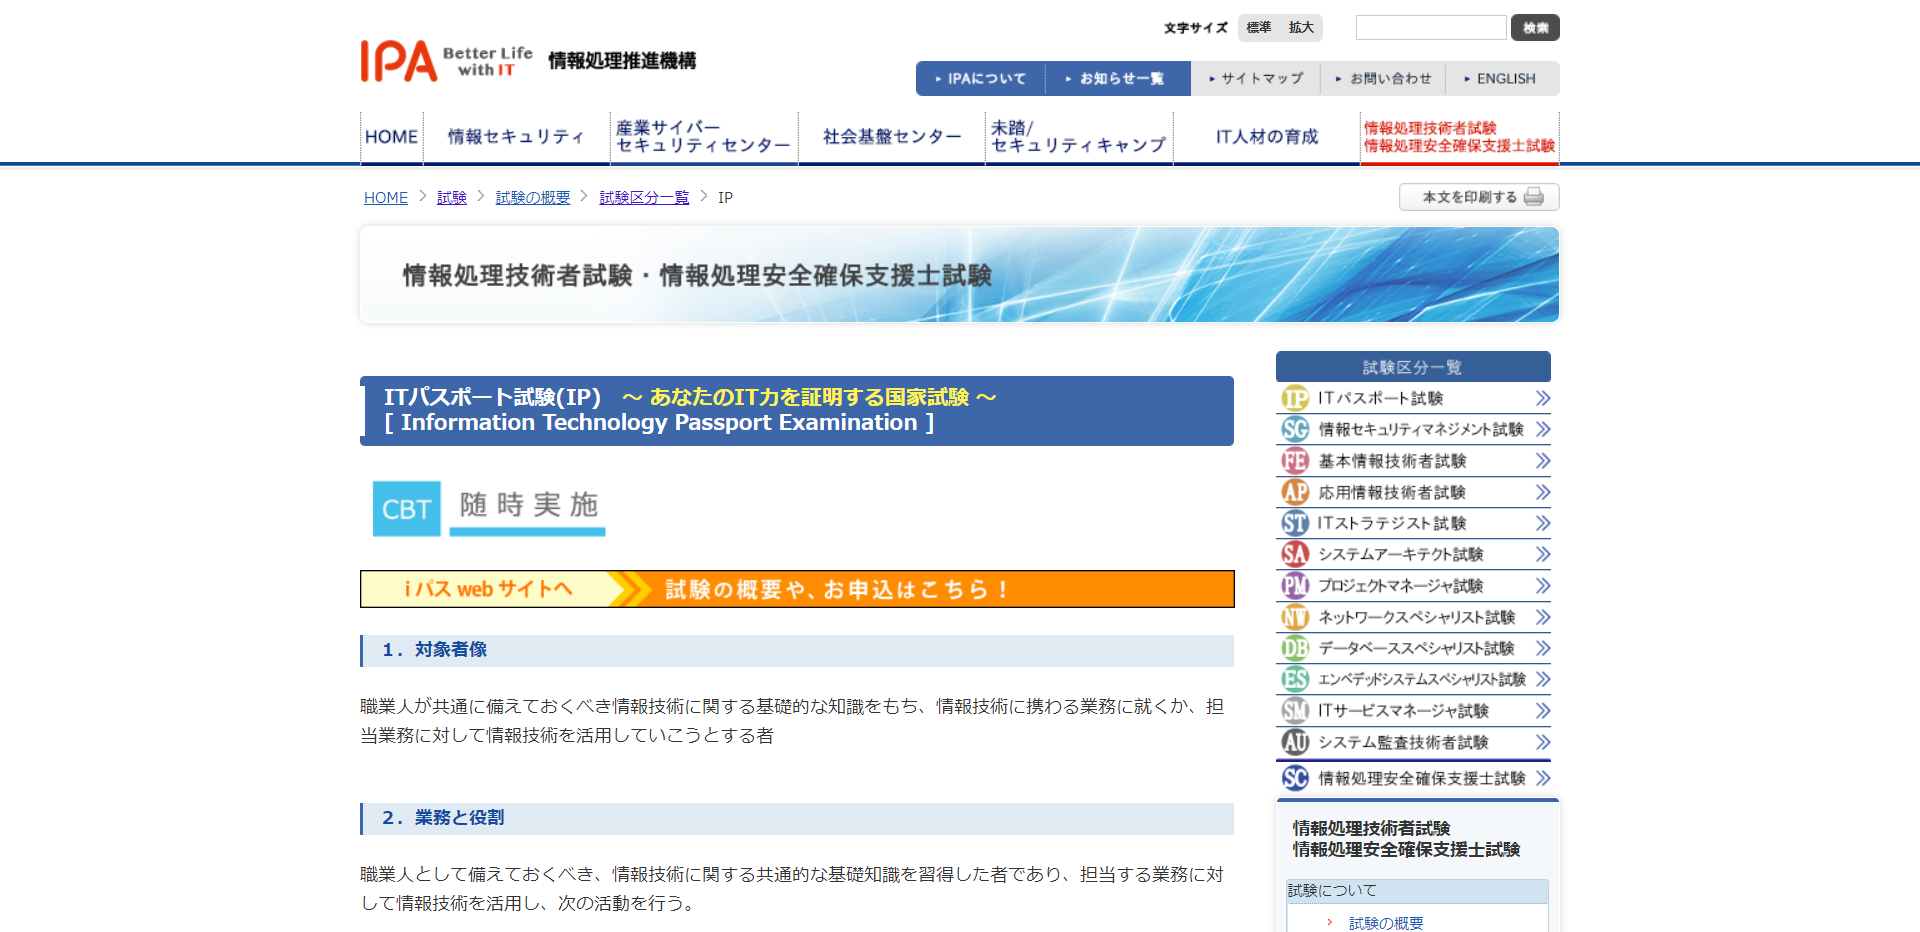Open the お問い合わせ link
This screenshot has width=1920, height=932.
(x=1384, y=79)
